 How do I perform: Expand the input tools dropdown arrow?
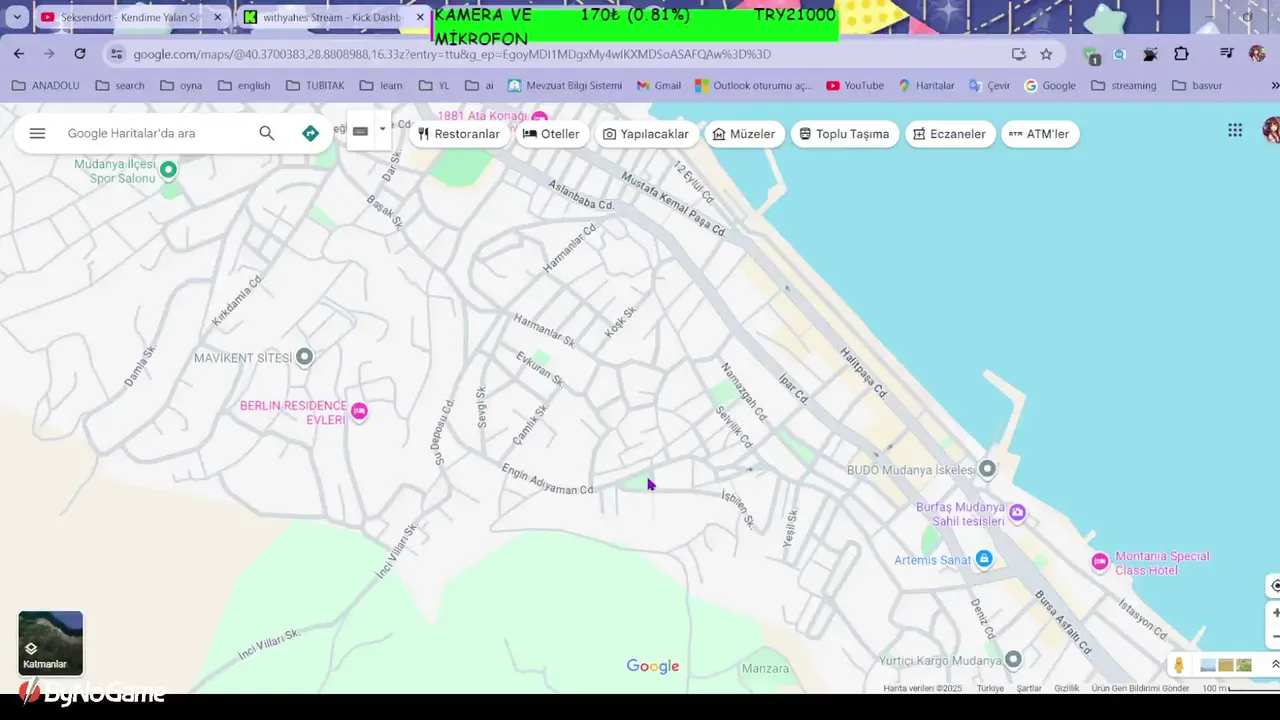[x=382, y=130]
